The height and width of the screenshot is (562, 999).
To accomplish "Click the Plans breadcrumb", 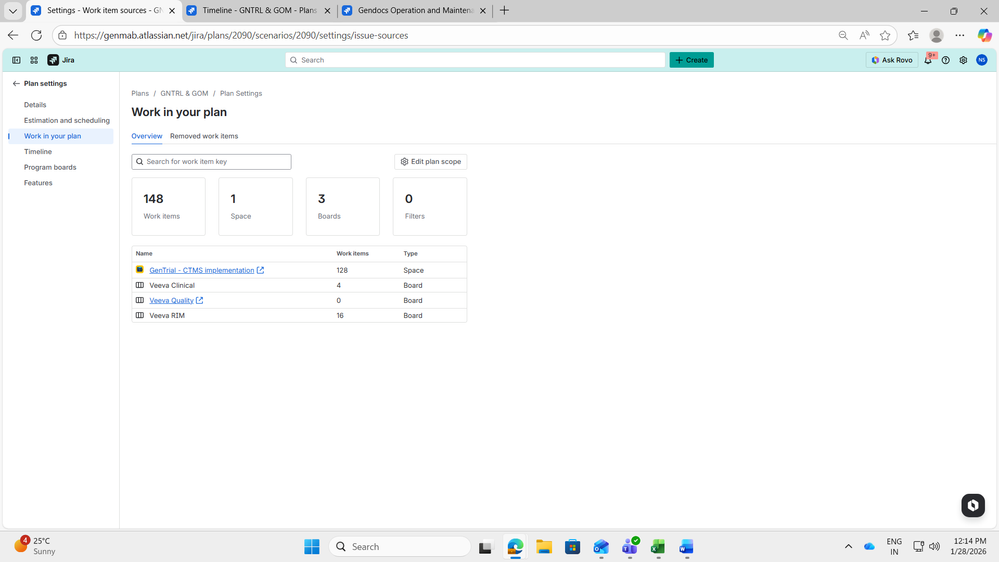I will (x=140, y=93).
